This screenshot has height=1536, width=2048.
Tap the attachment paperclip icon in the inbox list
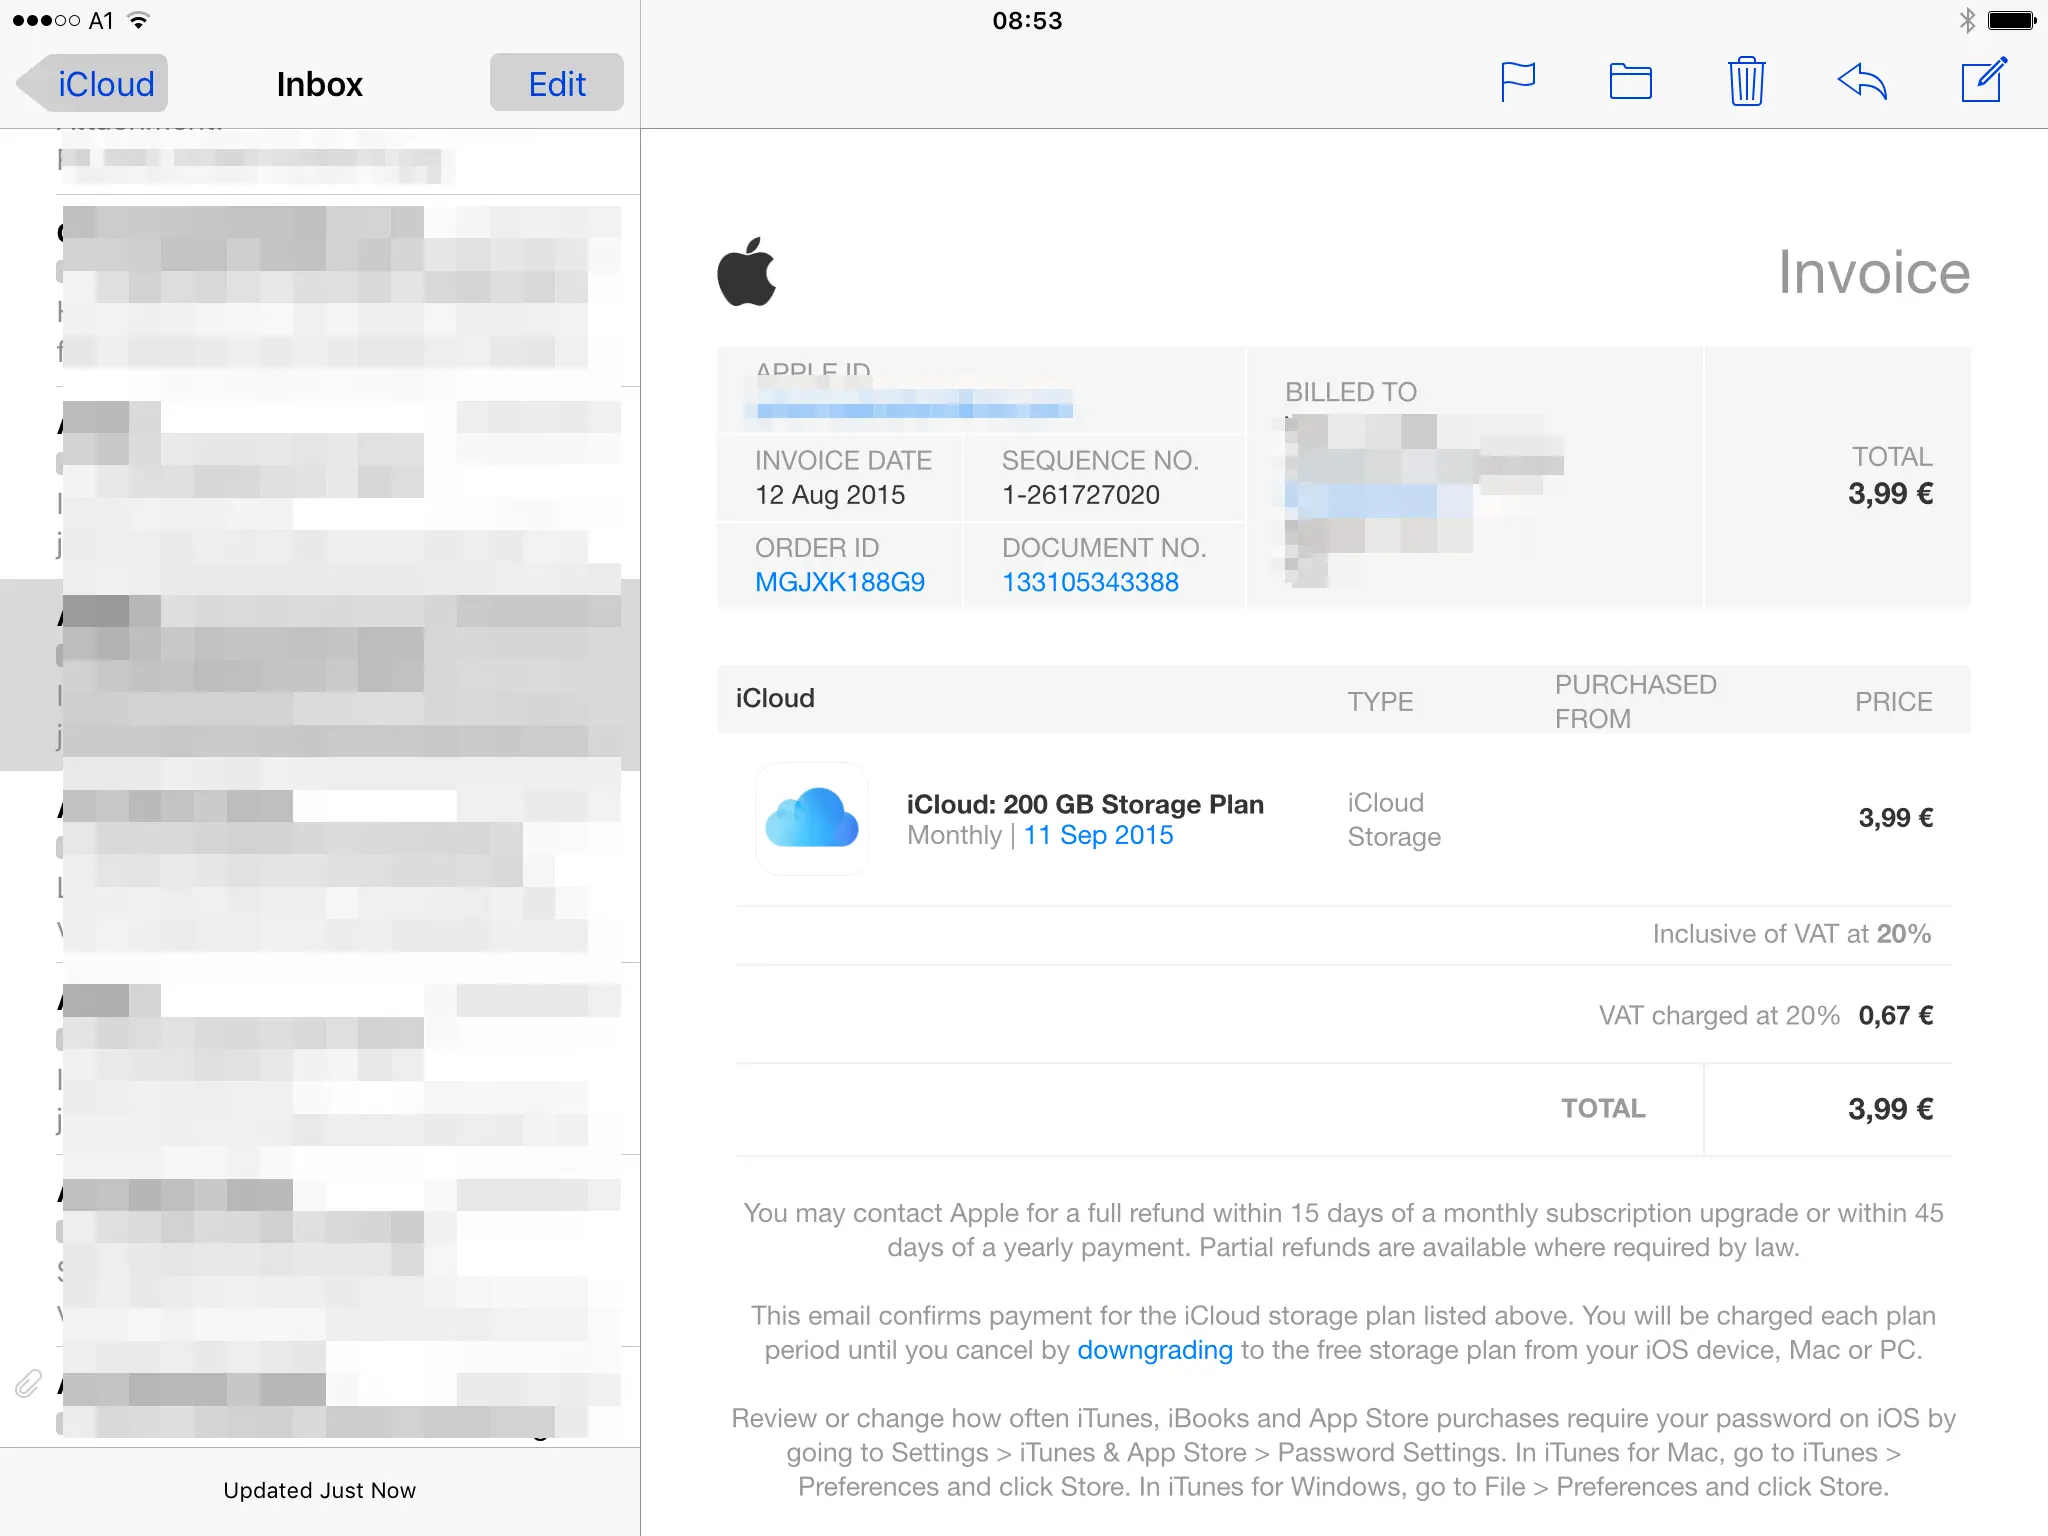pyautogui.click(x=28, y=1384)
